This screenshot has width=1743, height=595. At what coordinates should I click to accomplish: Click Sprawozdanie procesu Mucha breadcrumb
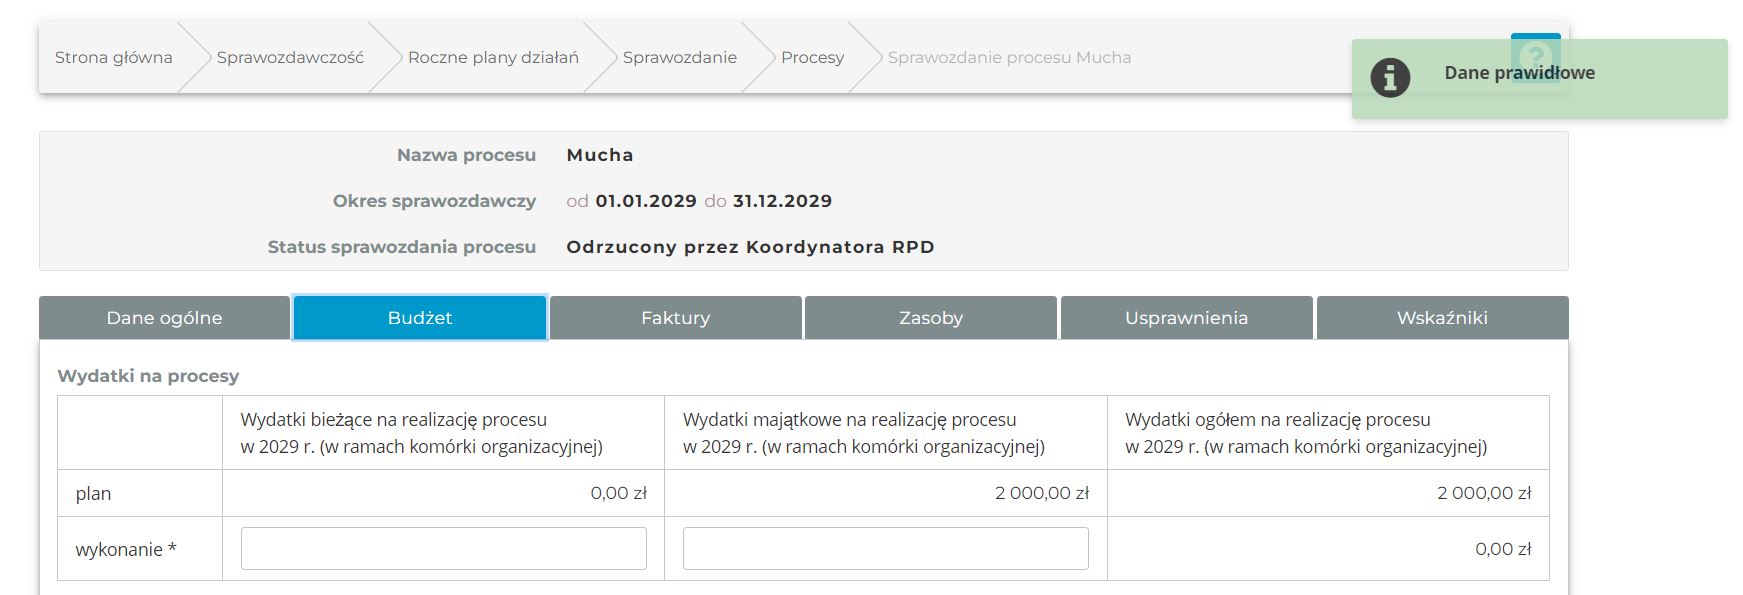coord(1009,58)
